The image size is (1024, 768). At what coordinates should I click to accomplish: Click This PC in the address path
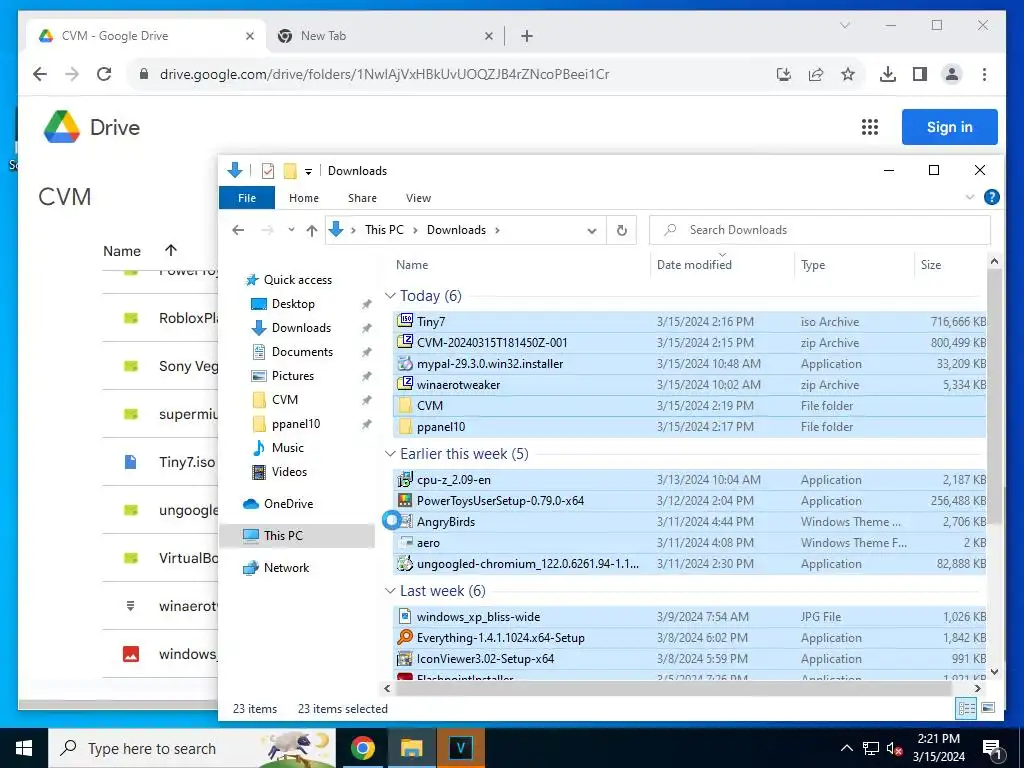click(x=384, y=230)
